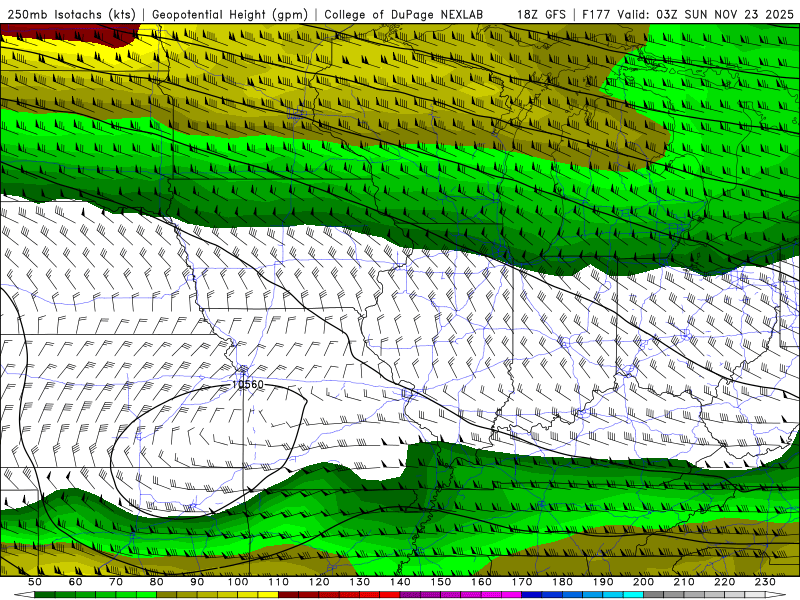Click the '80' value on the color scale
800x600 pixels.
pos(156,582)
